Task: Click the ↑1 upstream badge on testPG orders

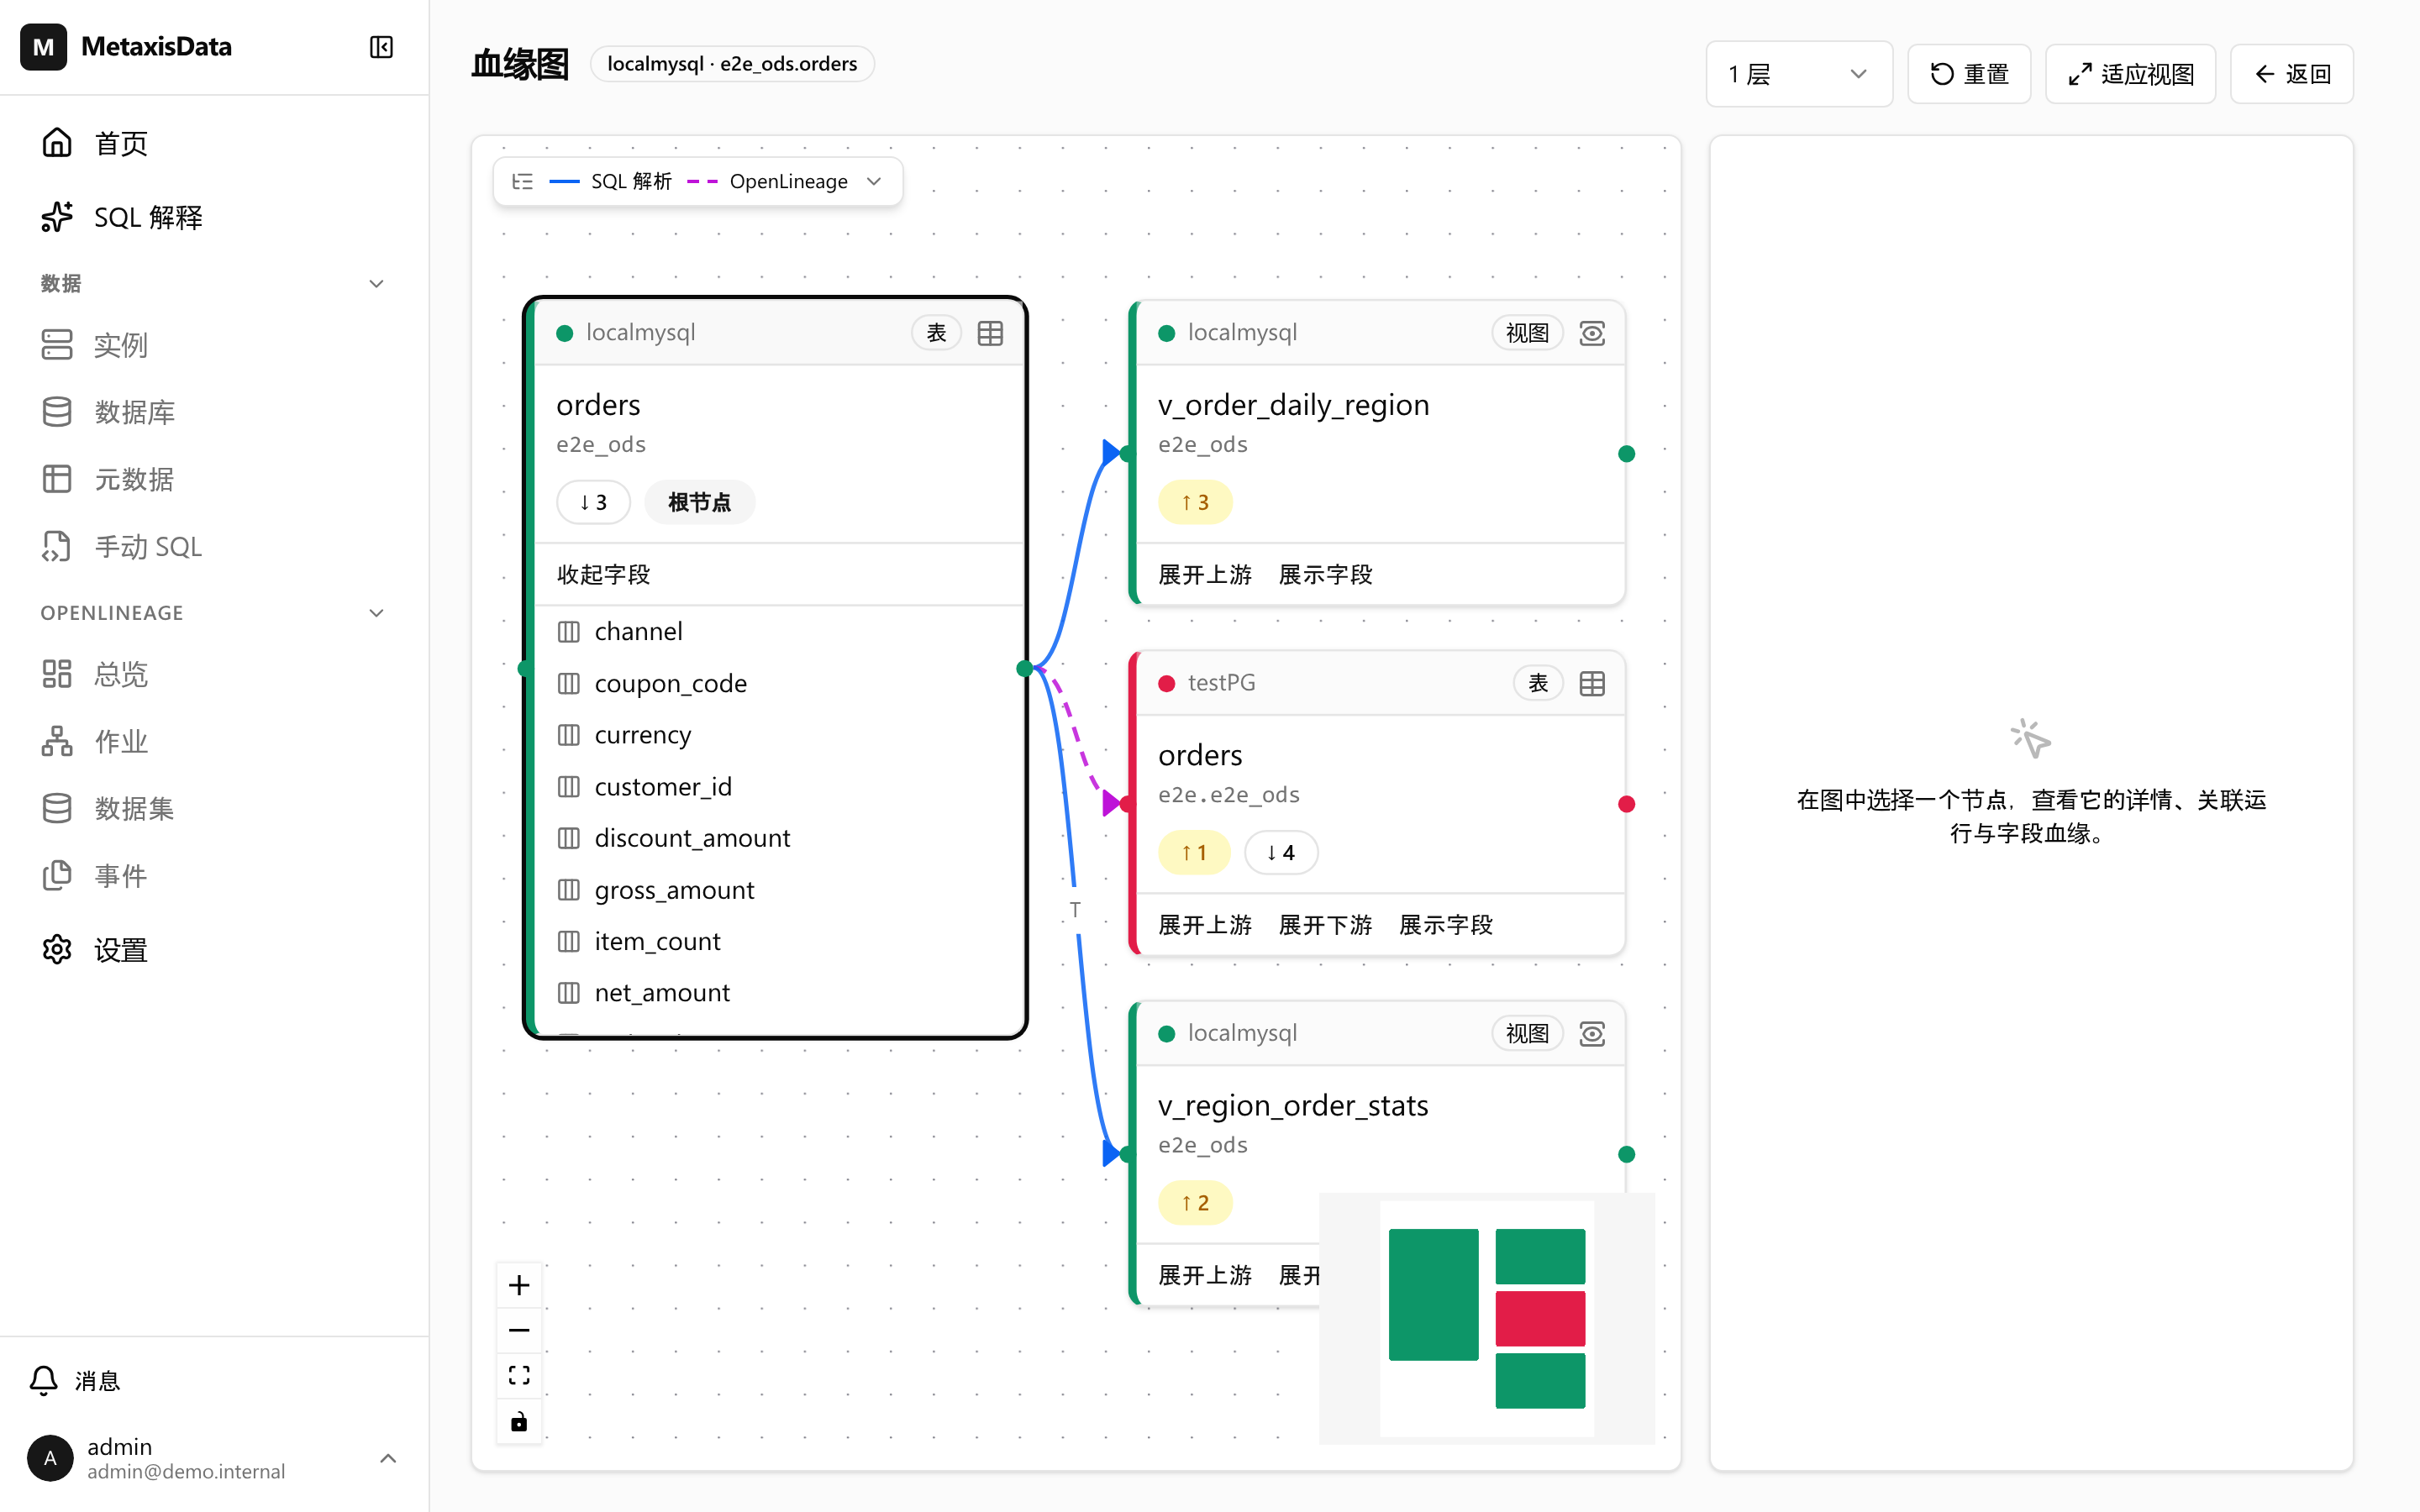Action: point(1194,852)
